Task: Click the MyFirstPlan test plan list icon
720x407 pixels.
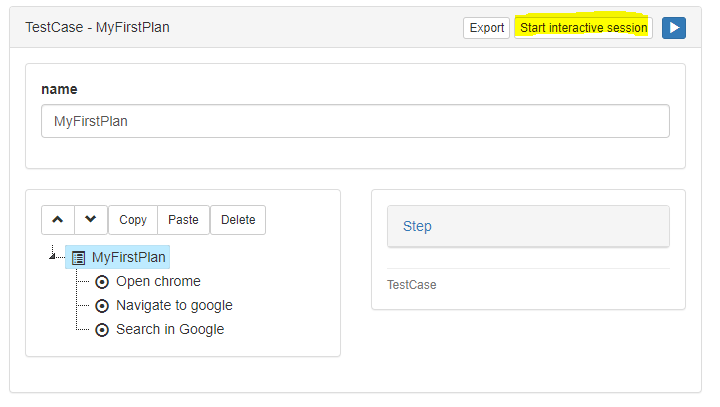Action: (79, 258)
